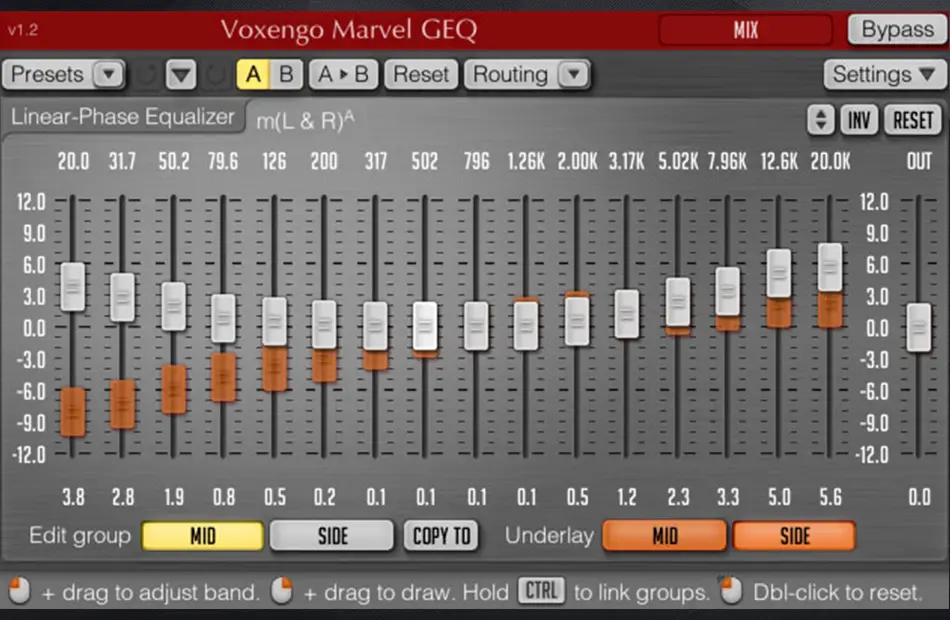The image size is (950, 620).
Task: Switch to state B
Action: [x=286, y=75]
